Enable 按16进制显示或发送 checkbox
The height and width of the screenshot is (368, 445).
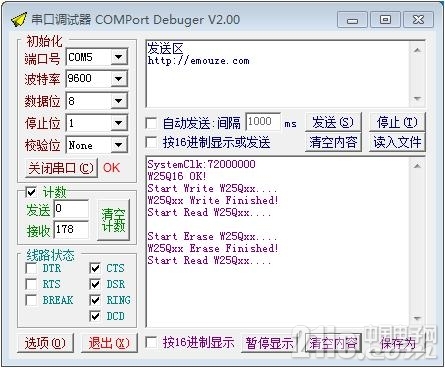[x=151, y=143]
